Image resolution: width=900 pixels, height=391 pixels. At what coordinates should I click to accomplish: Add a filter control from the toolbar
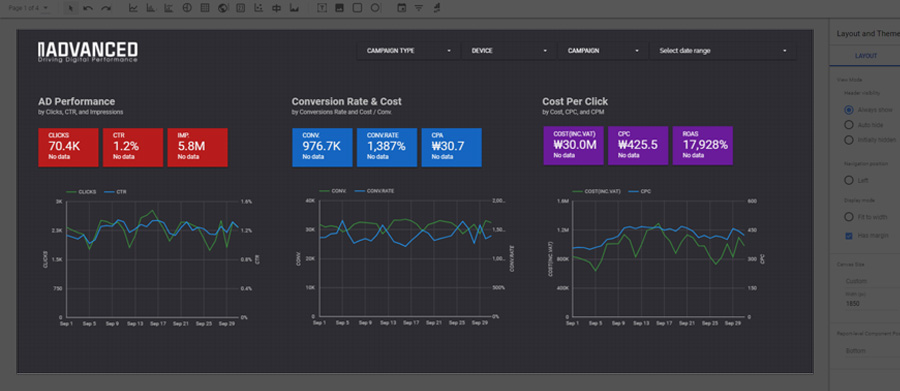(419, 8)
